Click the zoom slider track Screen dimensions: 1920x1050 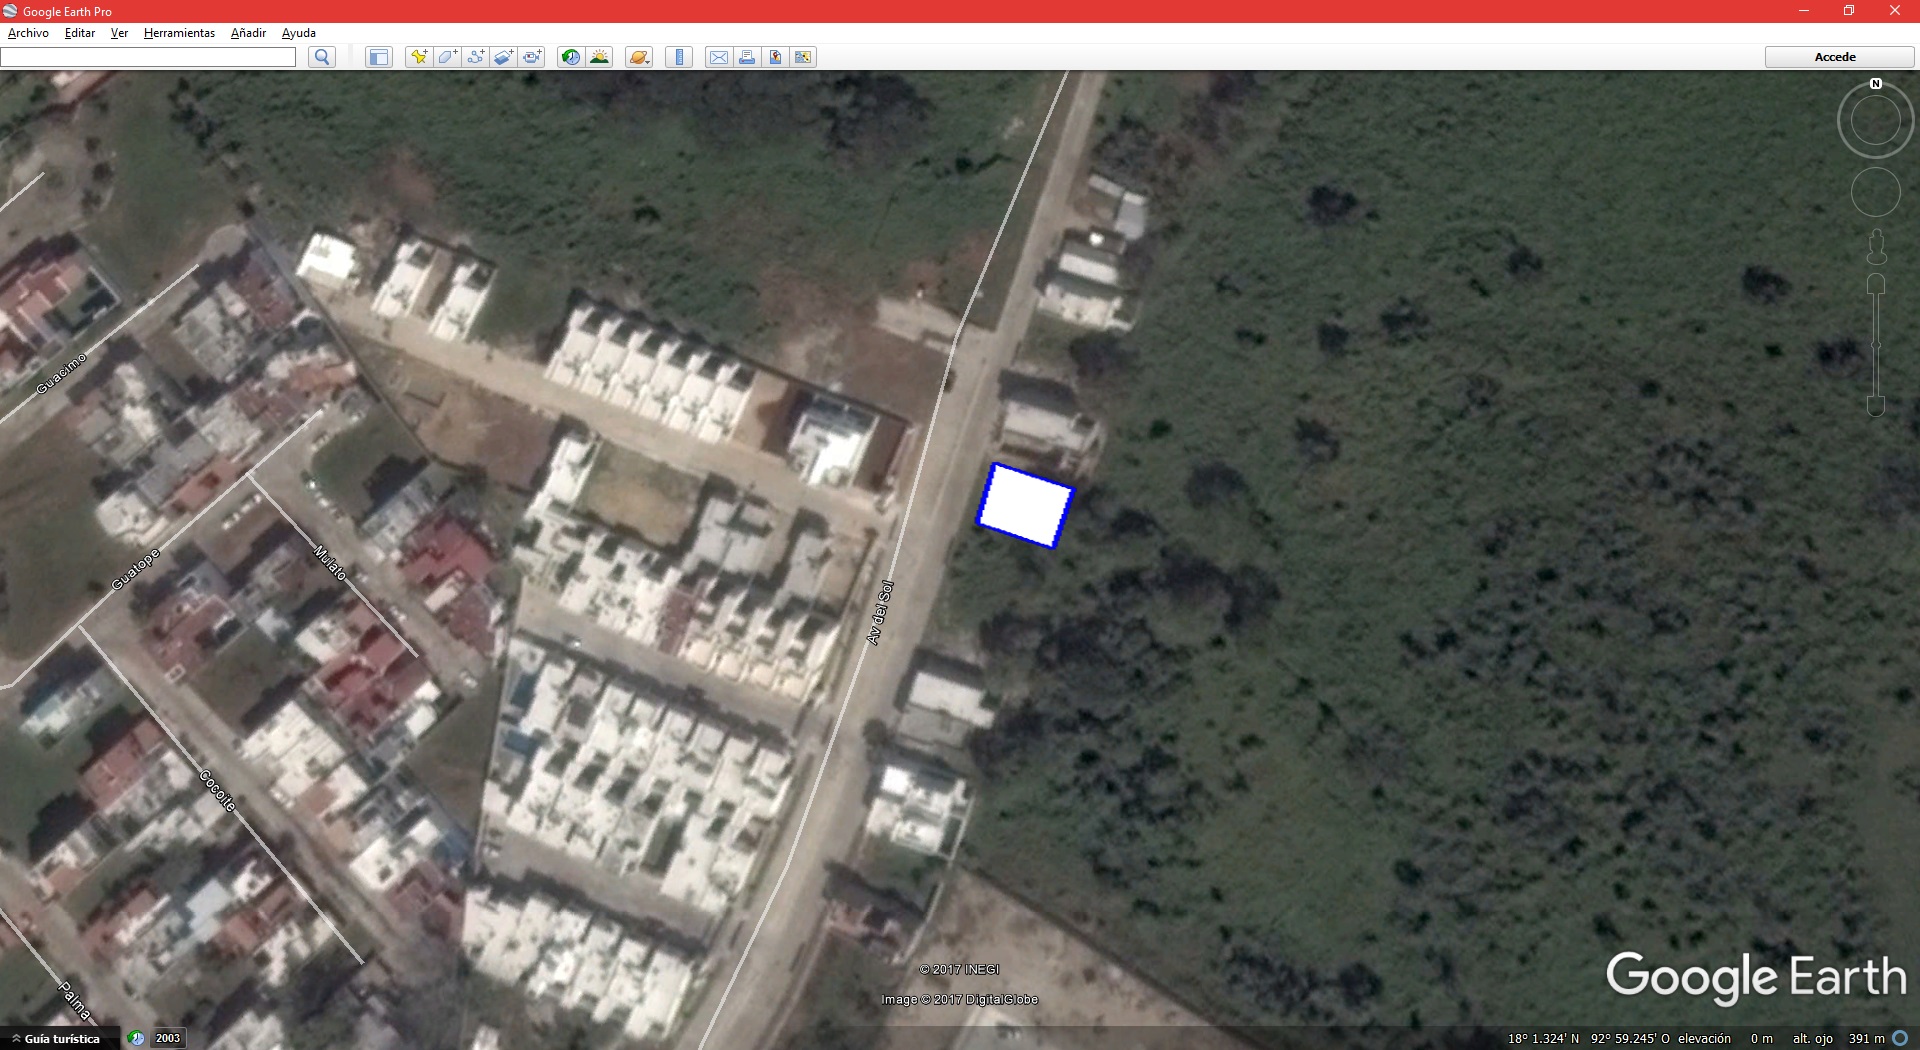[x=1876, y=345]
